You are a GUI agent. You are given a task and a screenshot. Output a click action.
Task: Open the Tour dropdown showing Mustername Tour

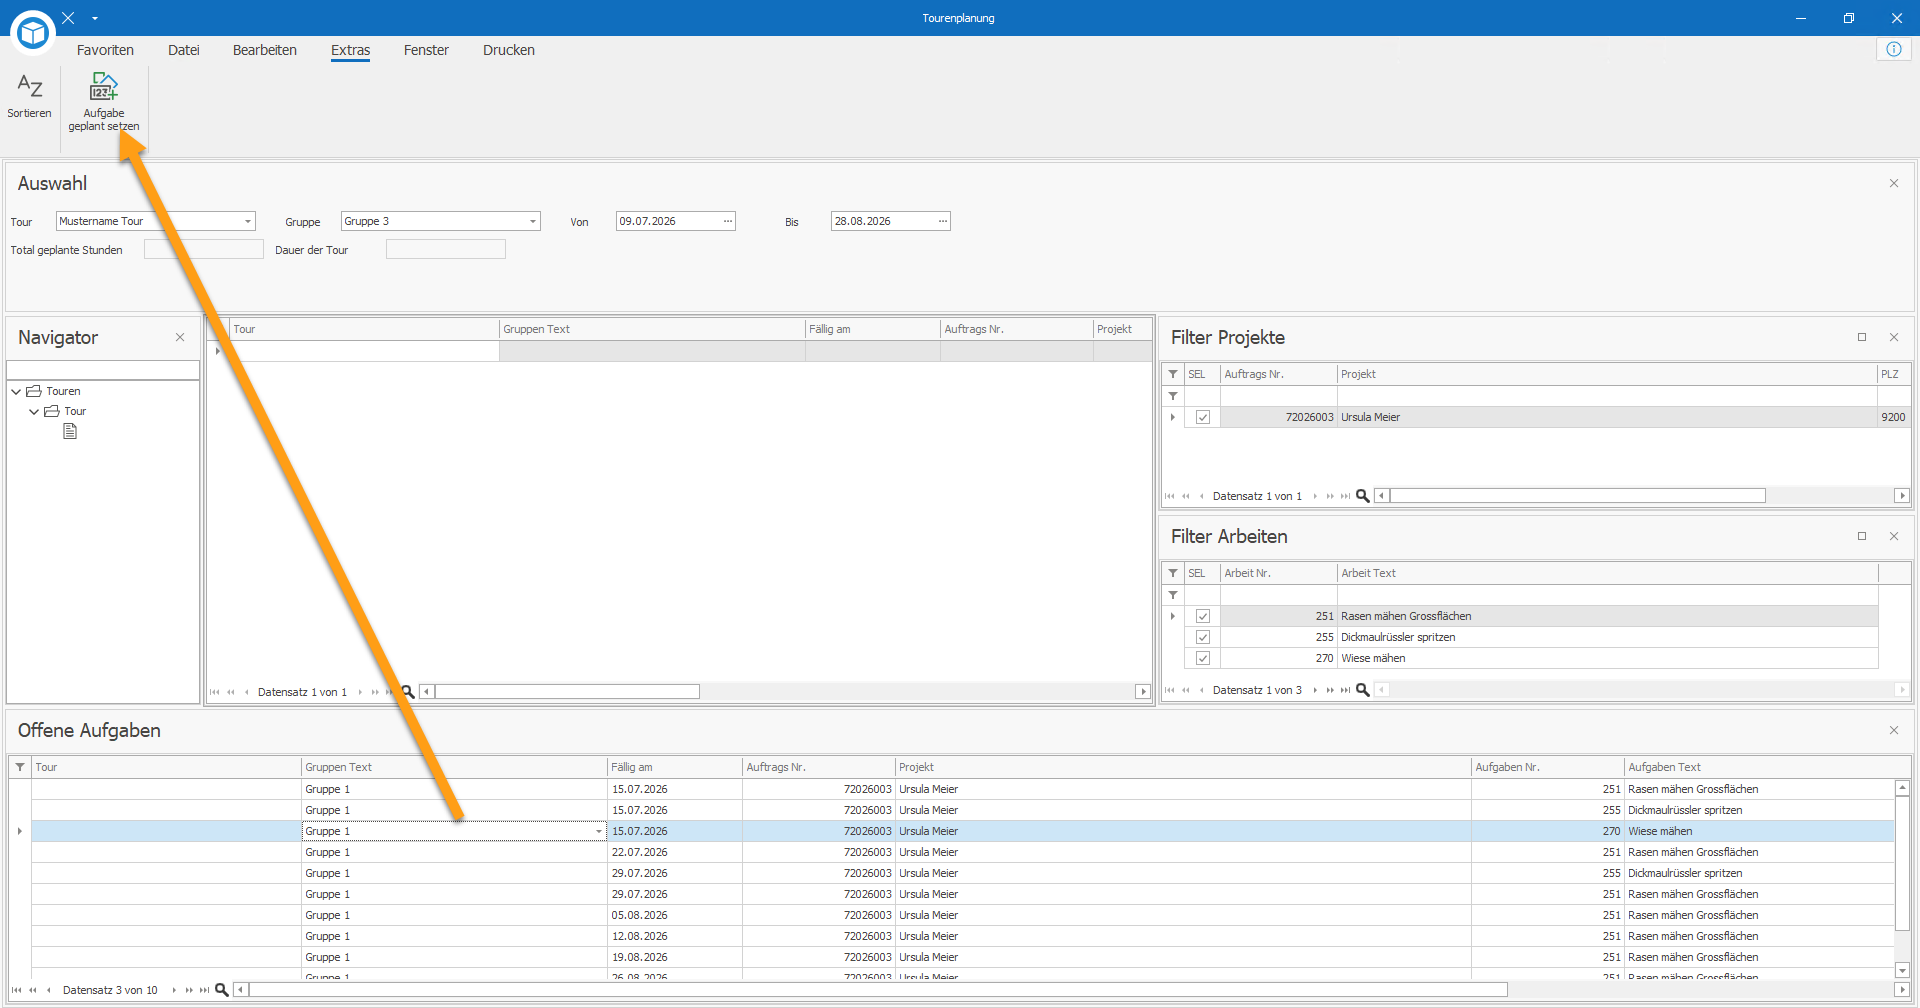(248, 221)
